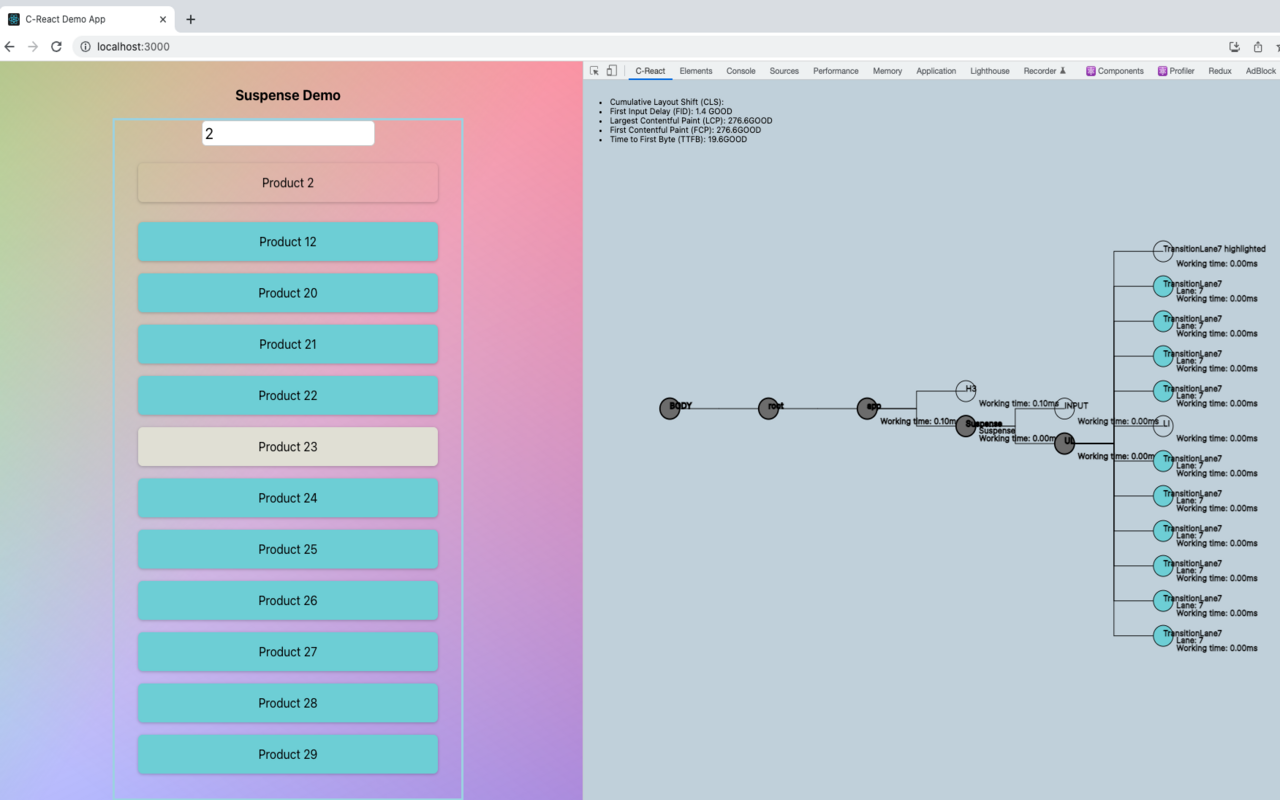
Task: Open the Redux DevTools tab
Action: 1220,71
